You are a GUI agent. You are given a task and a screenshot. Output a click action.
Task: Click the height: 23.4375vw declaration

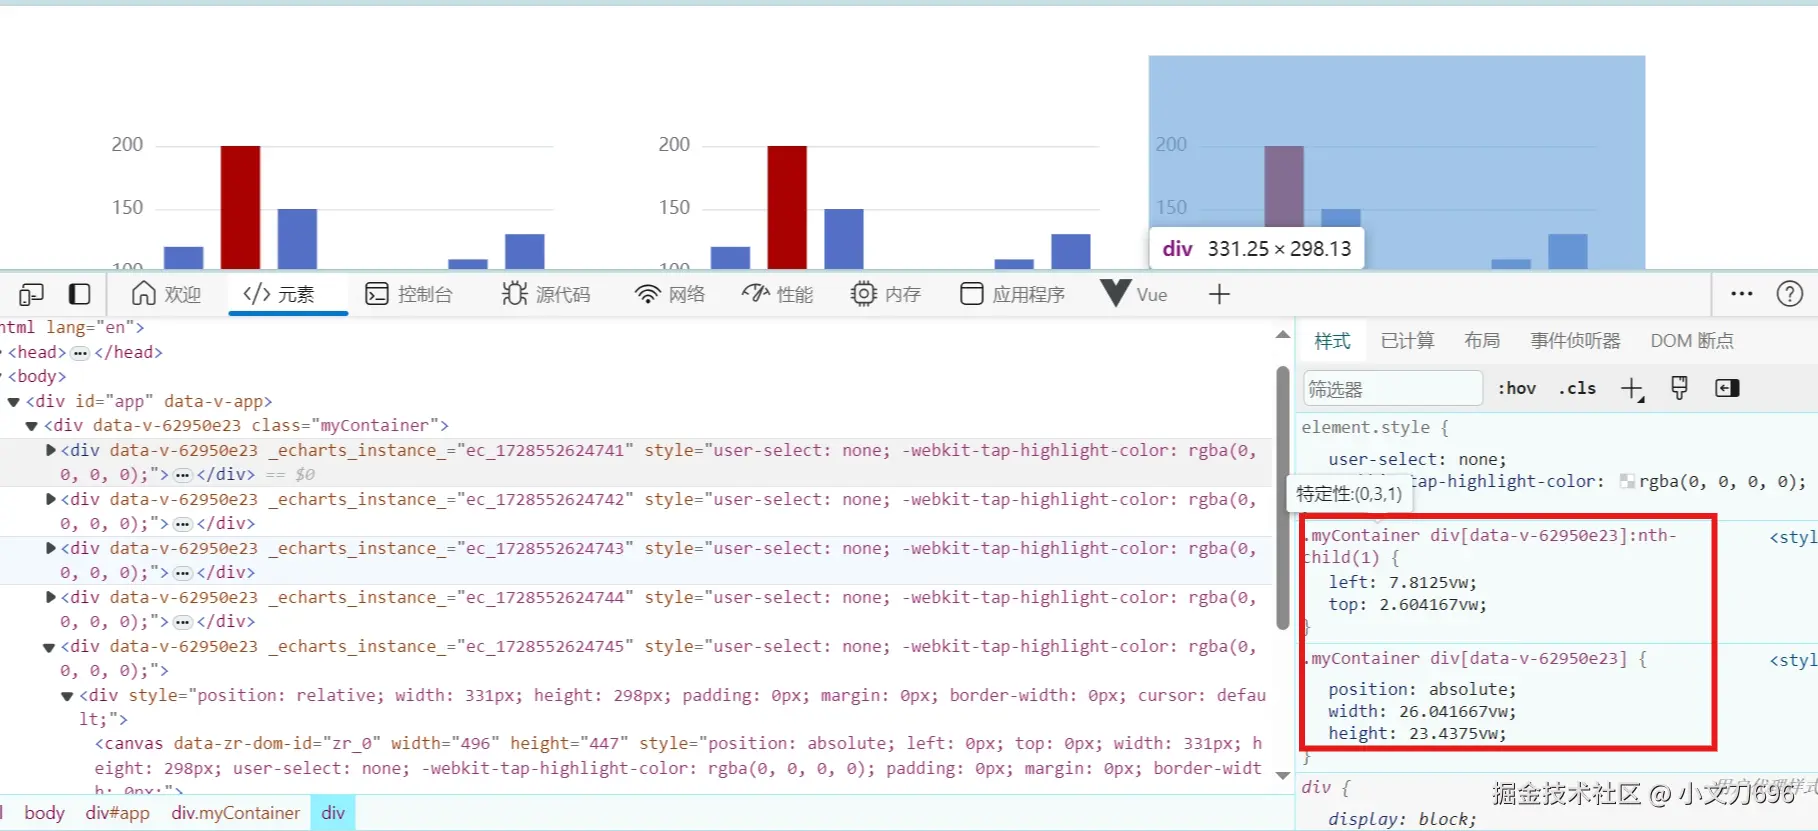(x=1417, y=733)
